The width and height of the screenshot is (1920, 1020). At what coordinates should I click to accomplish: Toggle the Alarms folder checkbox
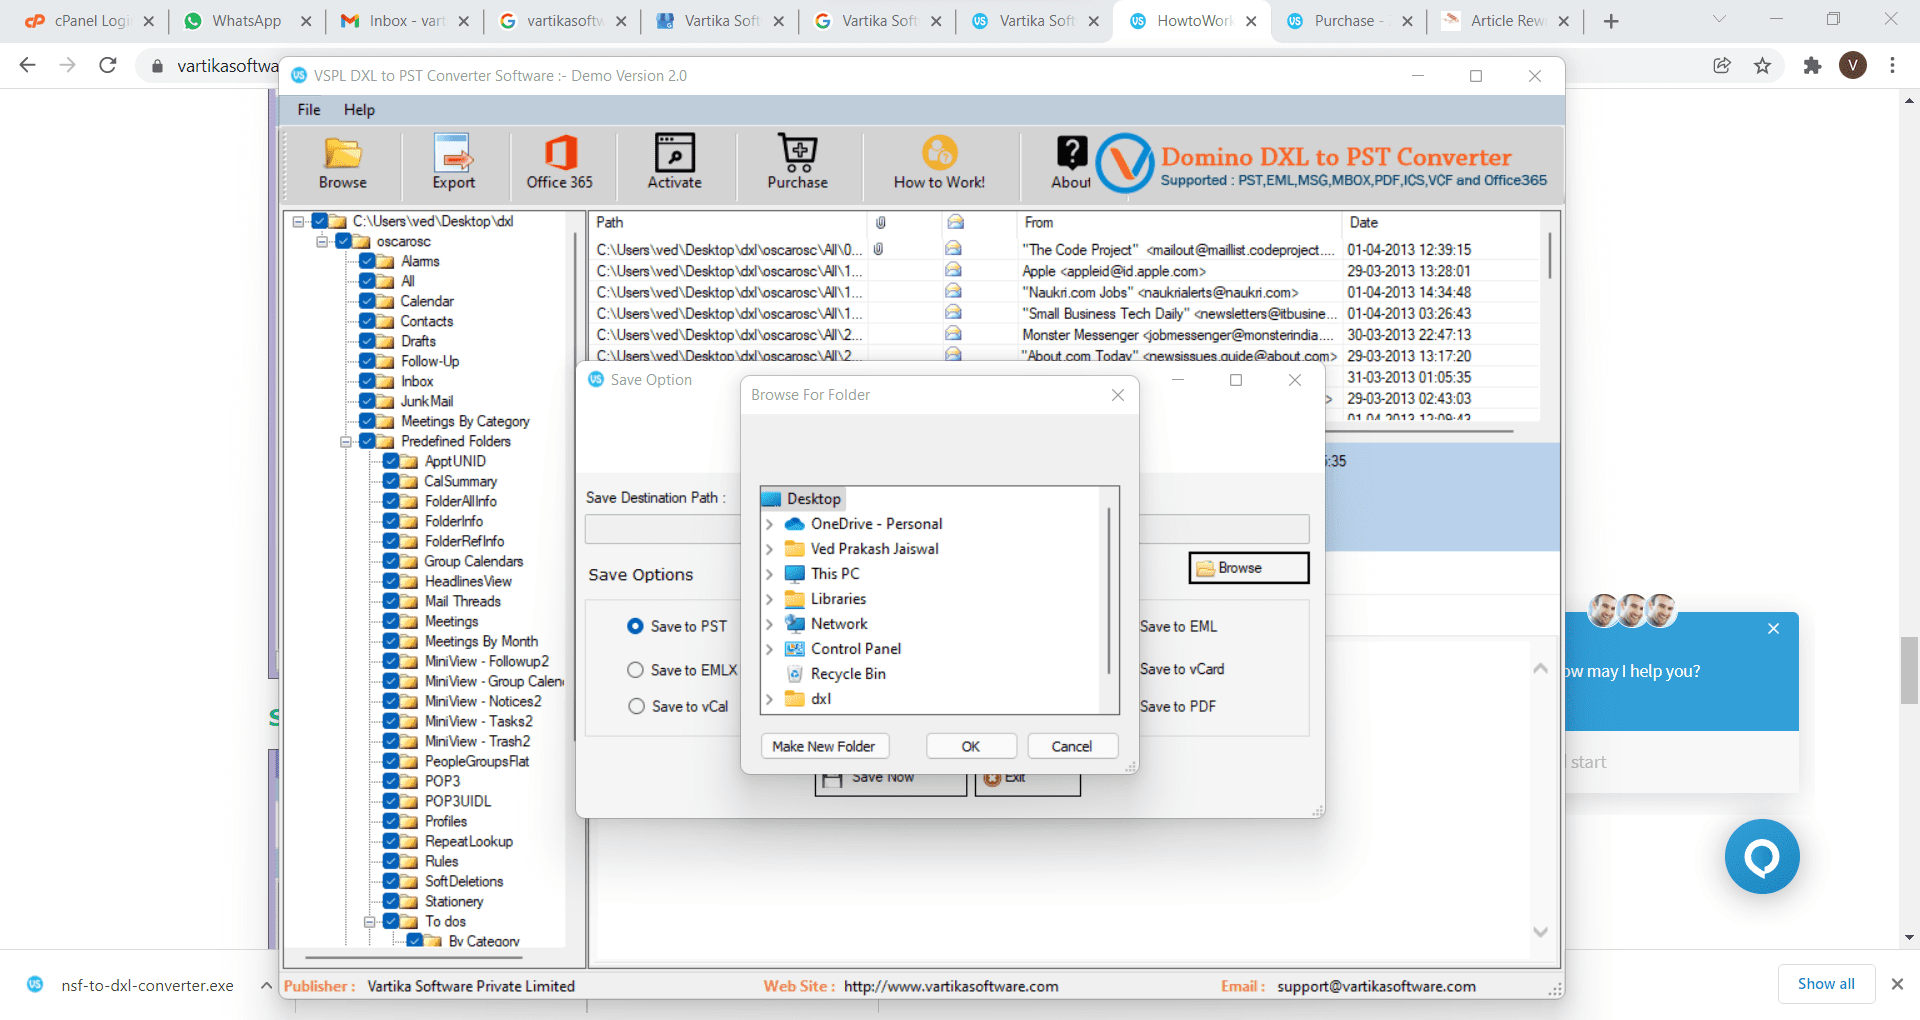click(x=368, y=261)
